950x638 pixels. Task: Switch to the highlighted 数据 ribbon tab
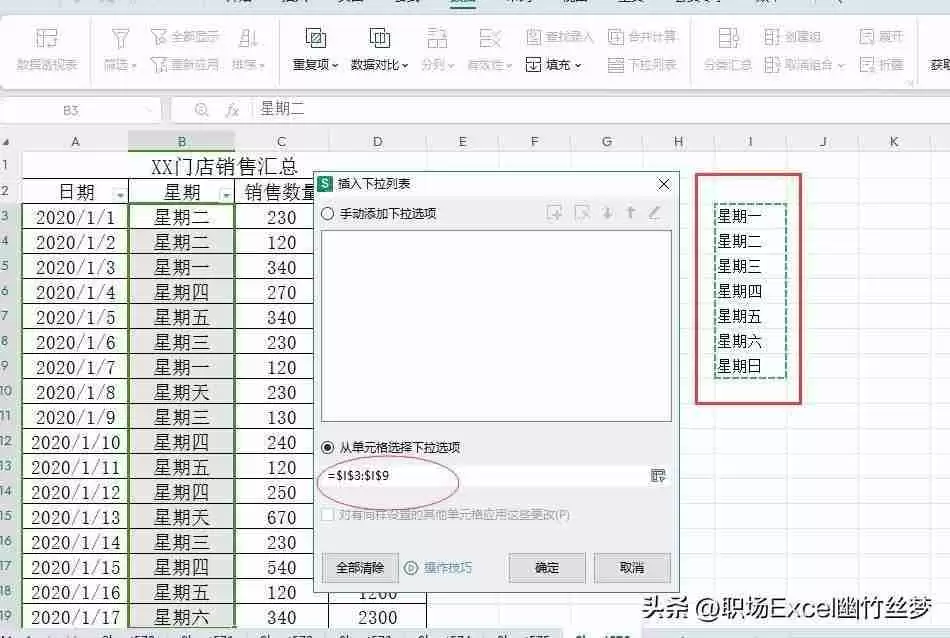click(x=463, y=4)
